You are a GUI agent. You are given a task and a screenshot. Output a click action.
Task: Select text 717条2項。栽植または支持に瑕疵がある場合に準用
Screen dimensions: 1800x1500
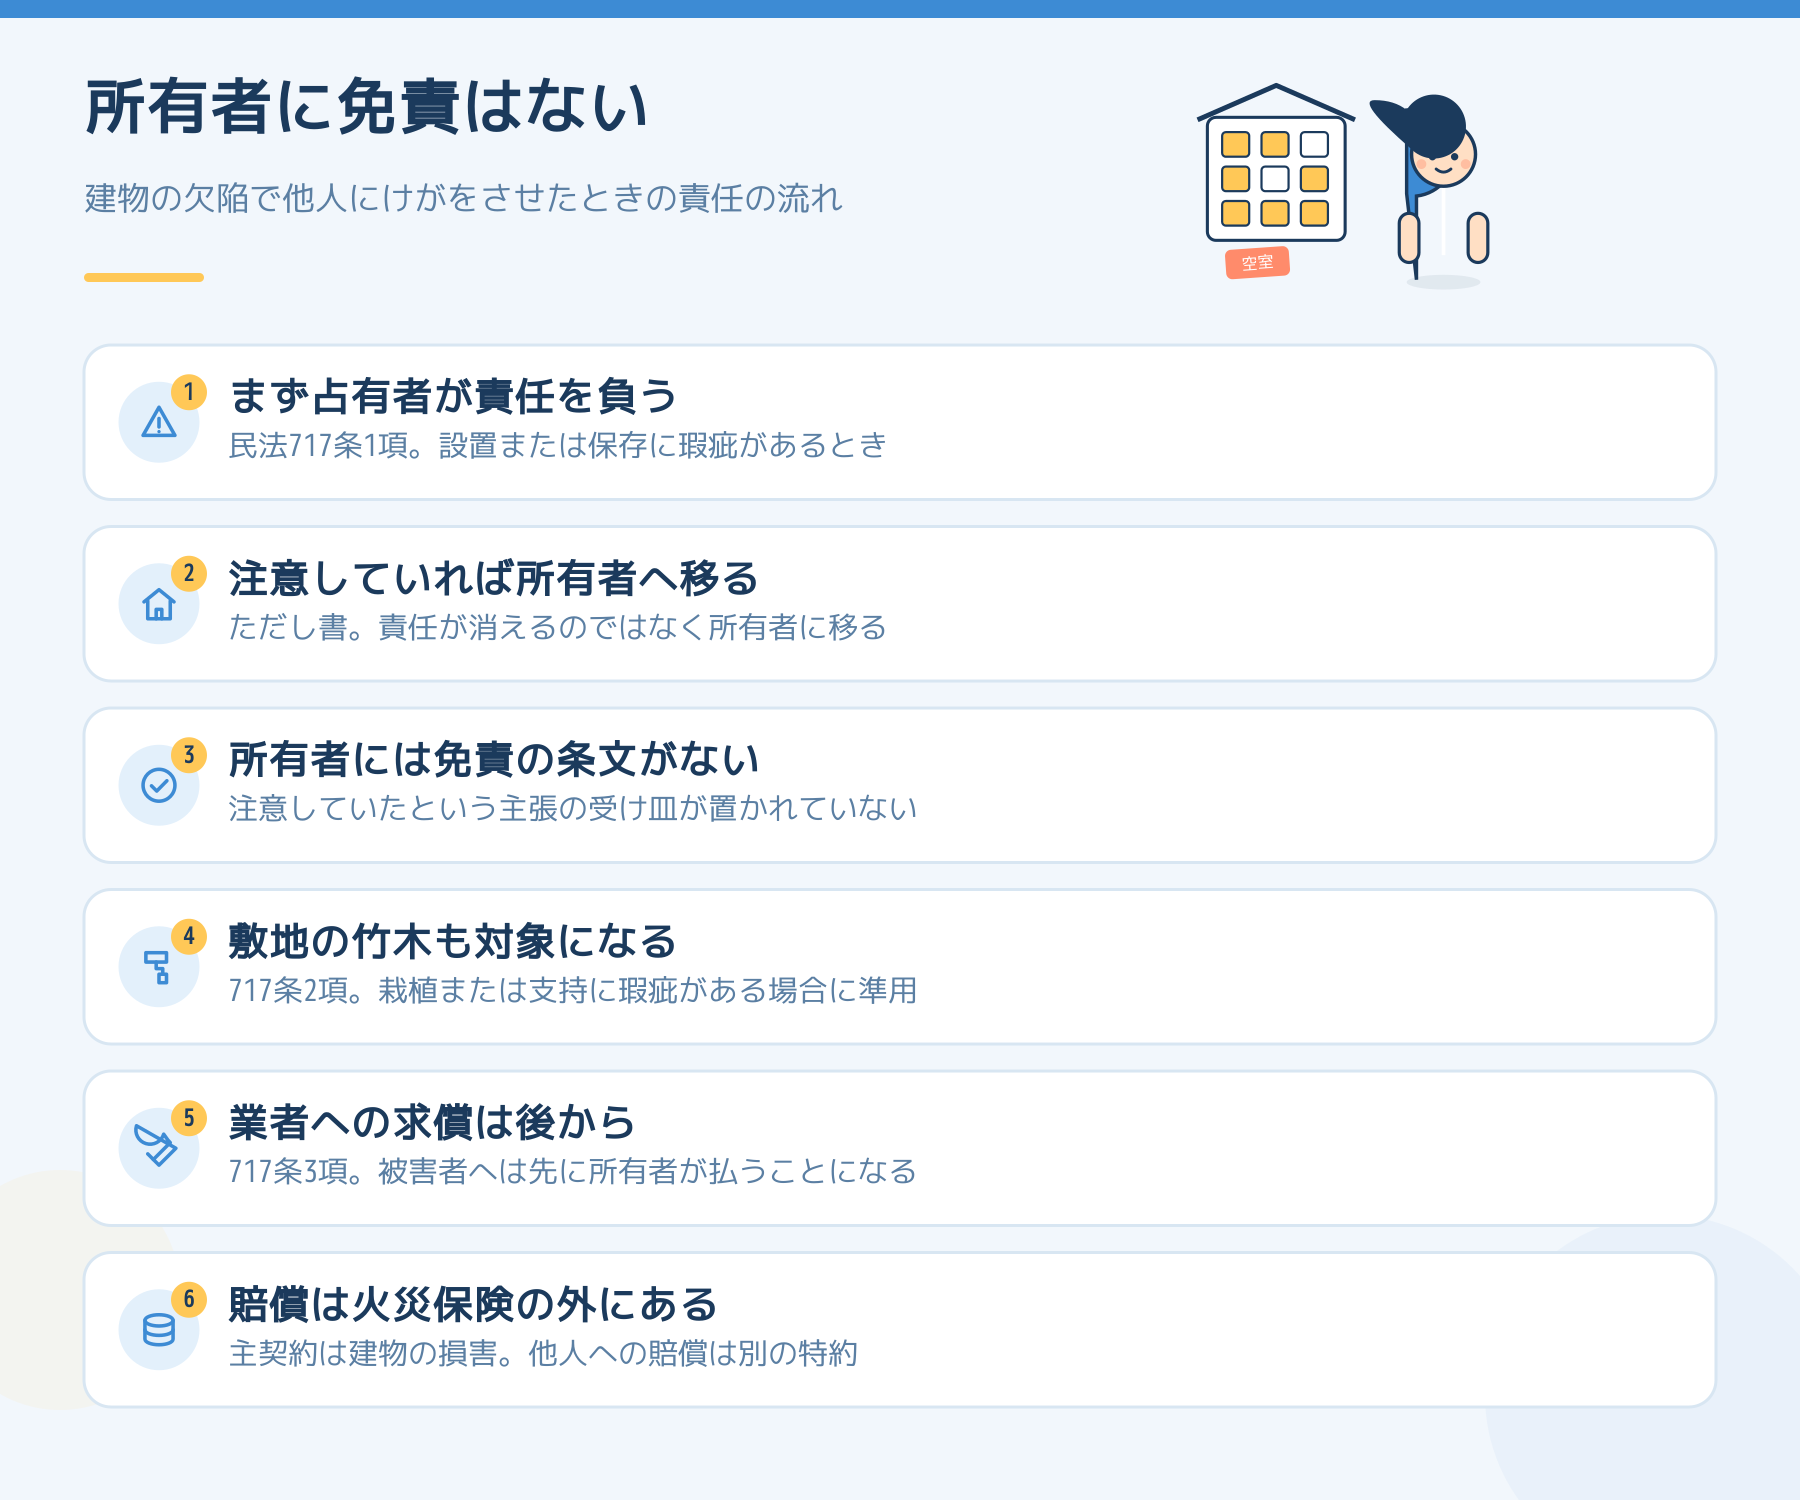tap(573, 990)
